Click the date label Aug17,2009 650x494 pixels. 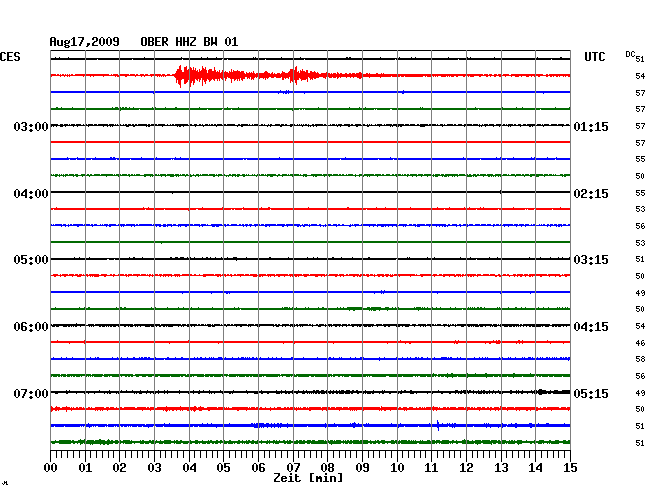85,42
